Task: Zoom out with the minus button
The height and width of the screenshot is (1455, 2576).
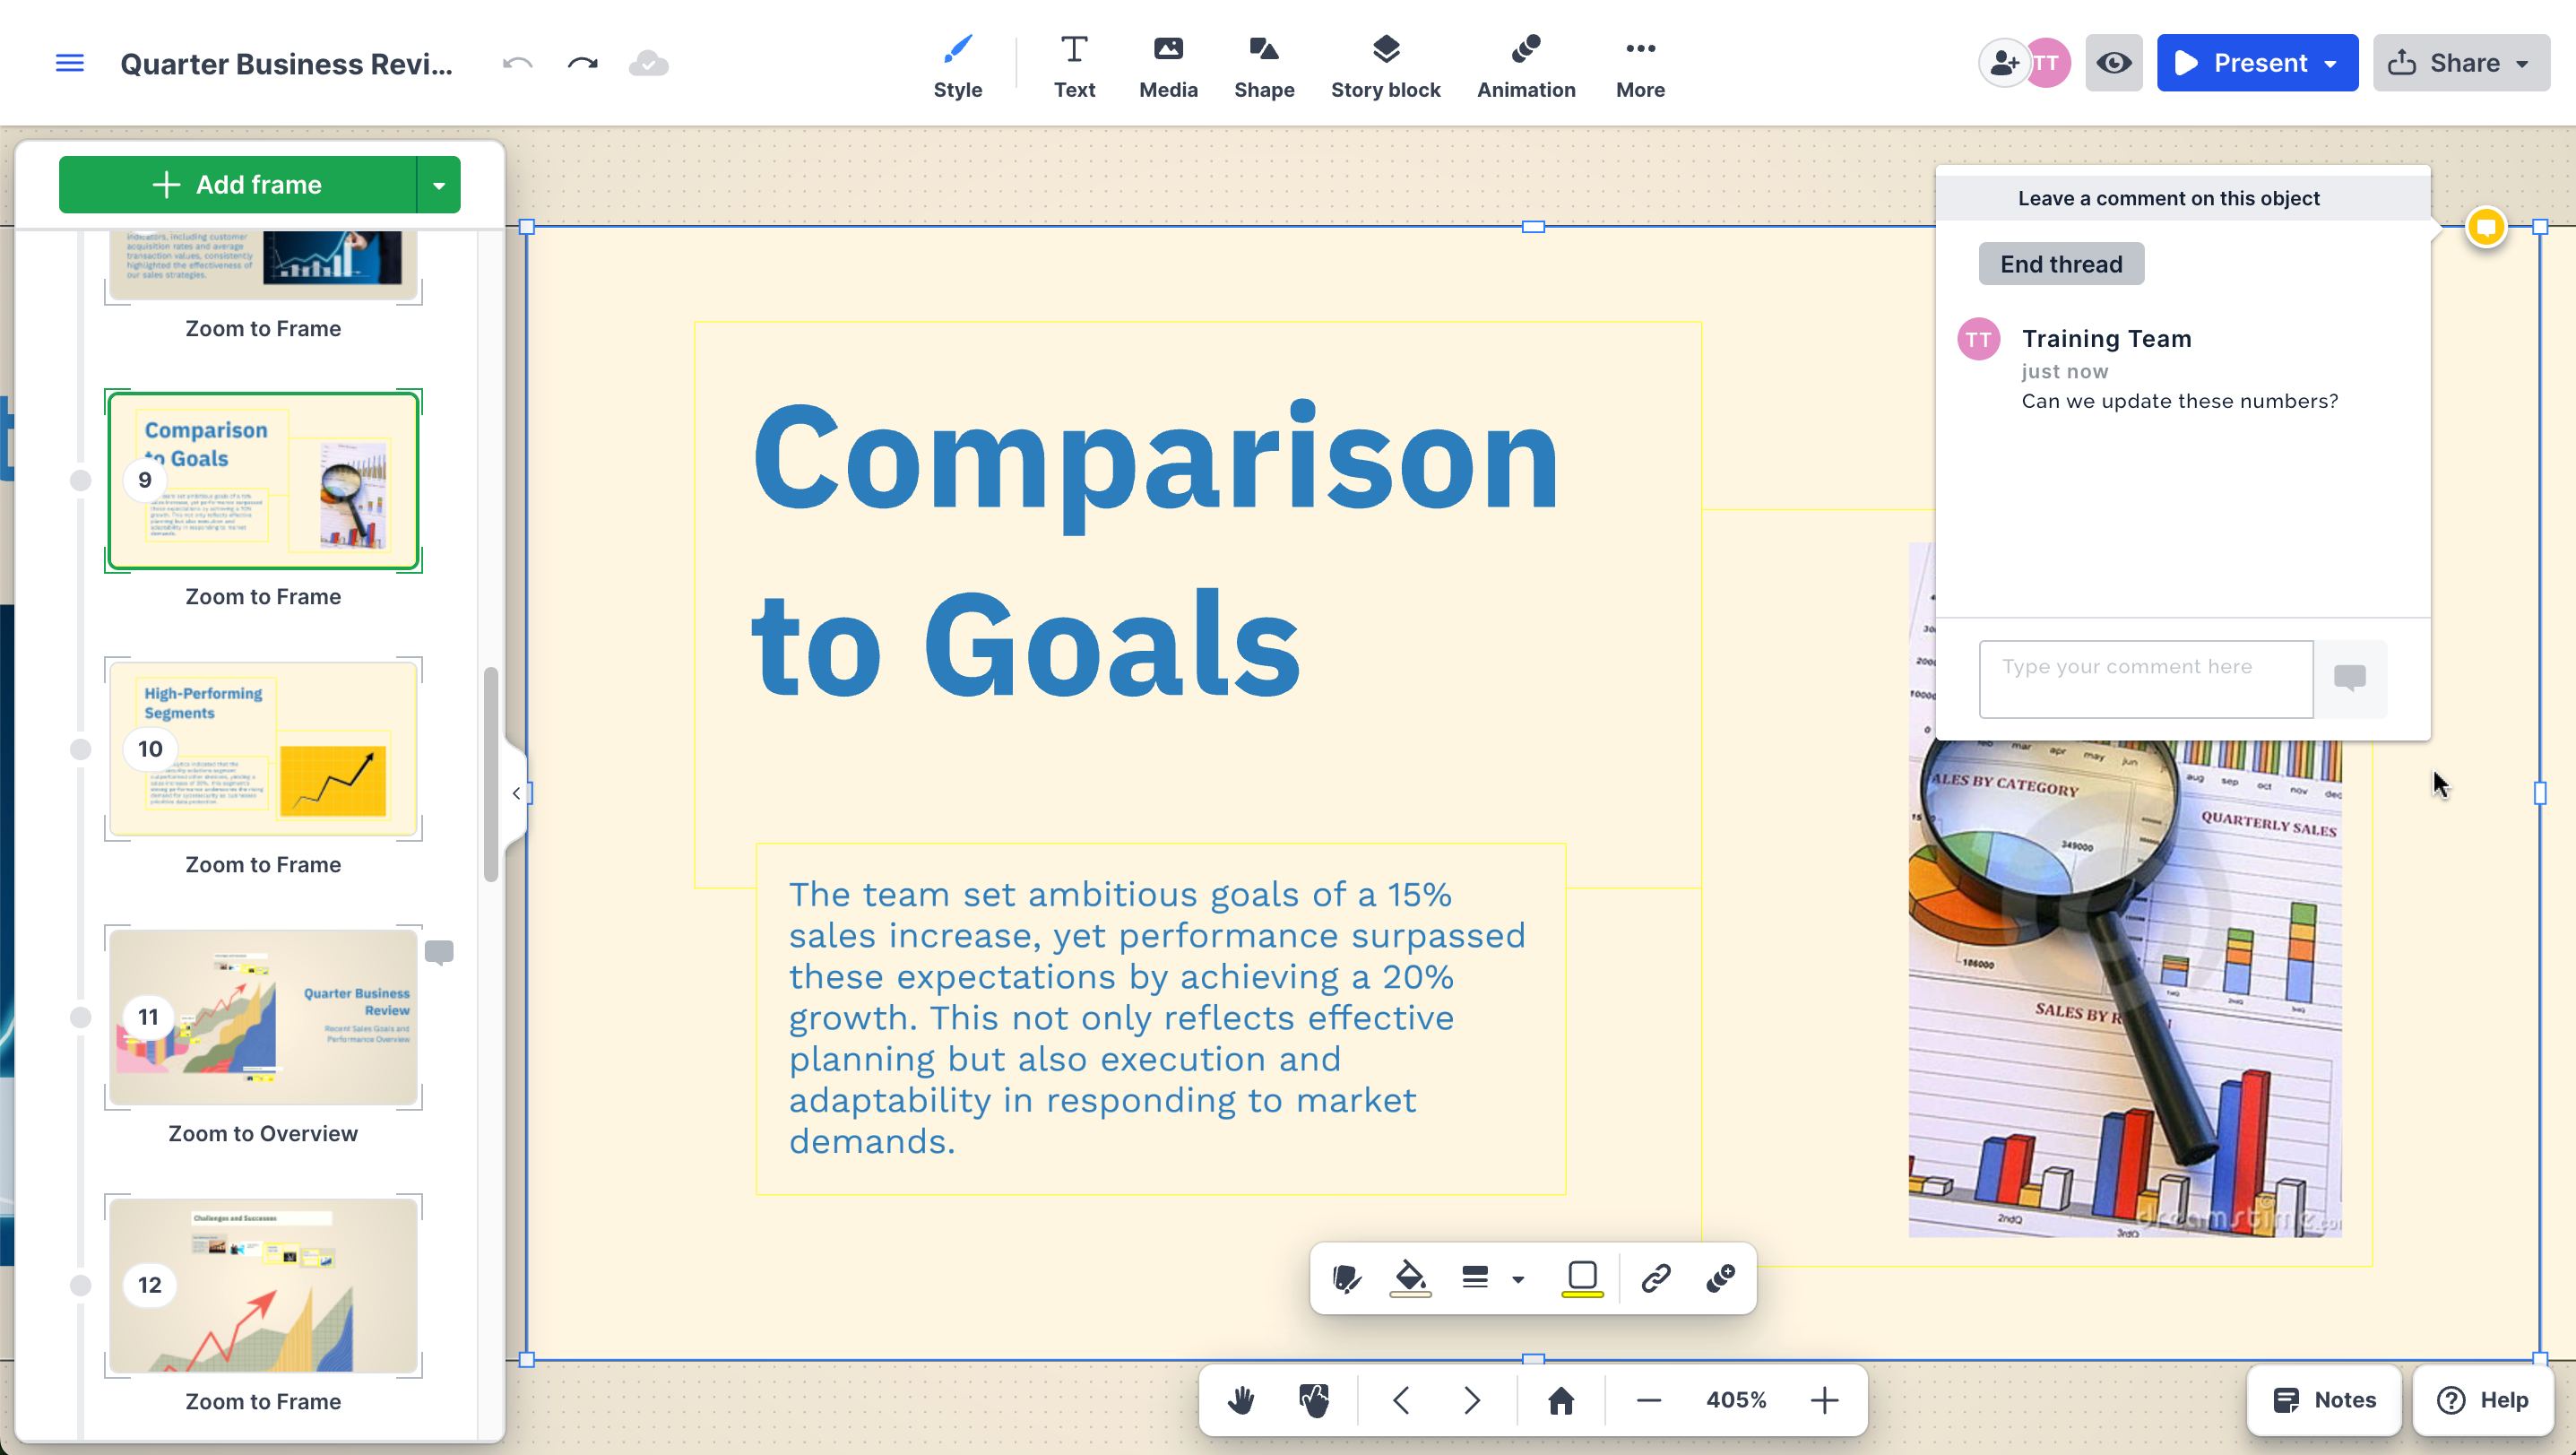Action: pyautogui.click(x=1649, y=1399)
